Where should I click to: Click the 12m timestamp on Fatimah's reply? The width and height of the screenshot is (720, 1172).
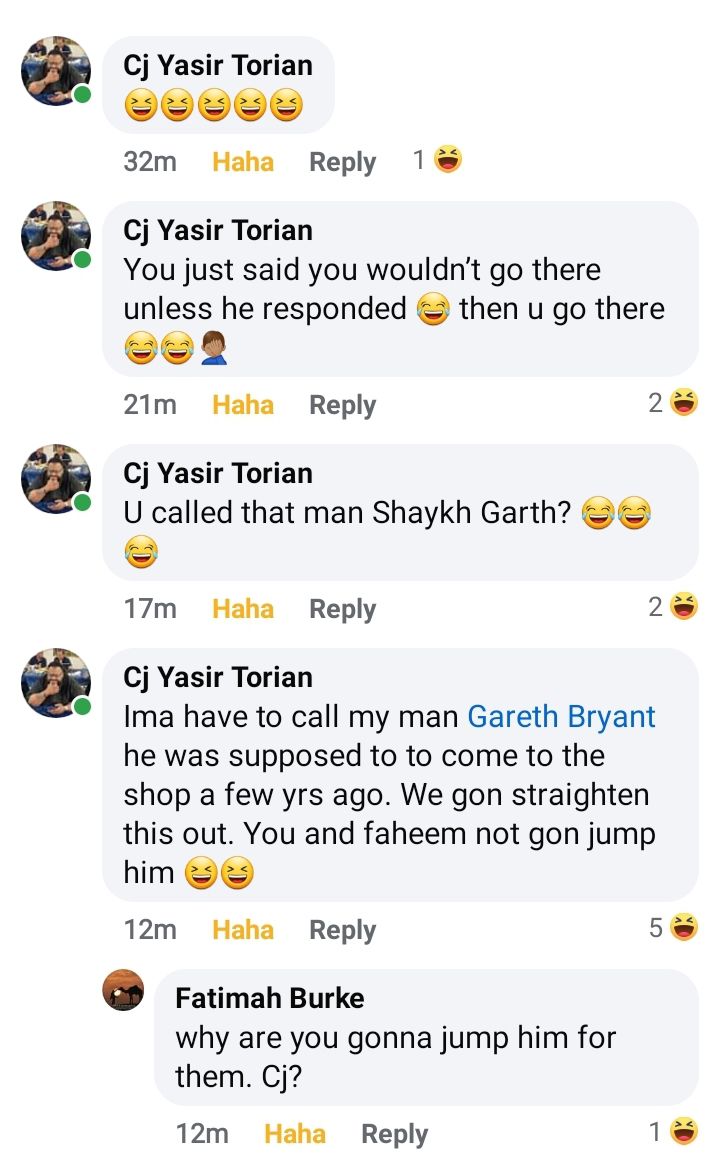(201, 1134)
